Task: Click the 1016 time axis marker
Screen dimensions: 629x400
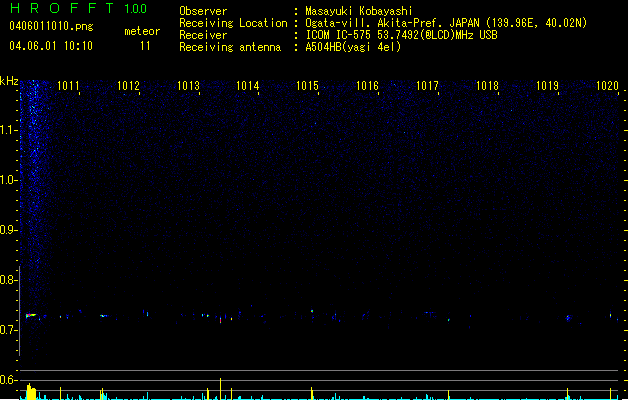Action: [x=367, y=86]
